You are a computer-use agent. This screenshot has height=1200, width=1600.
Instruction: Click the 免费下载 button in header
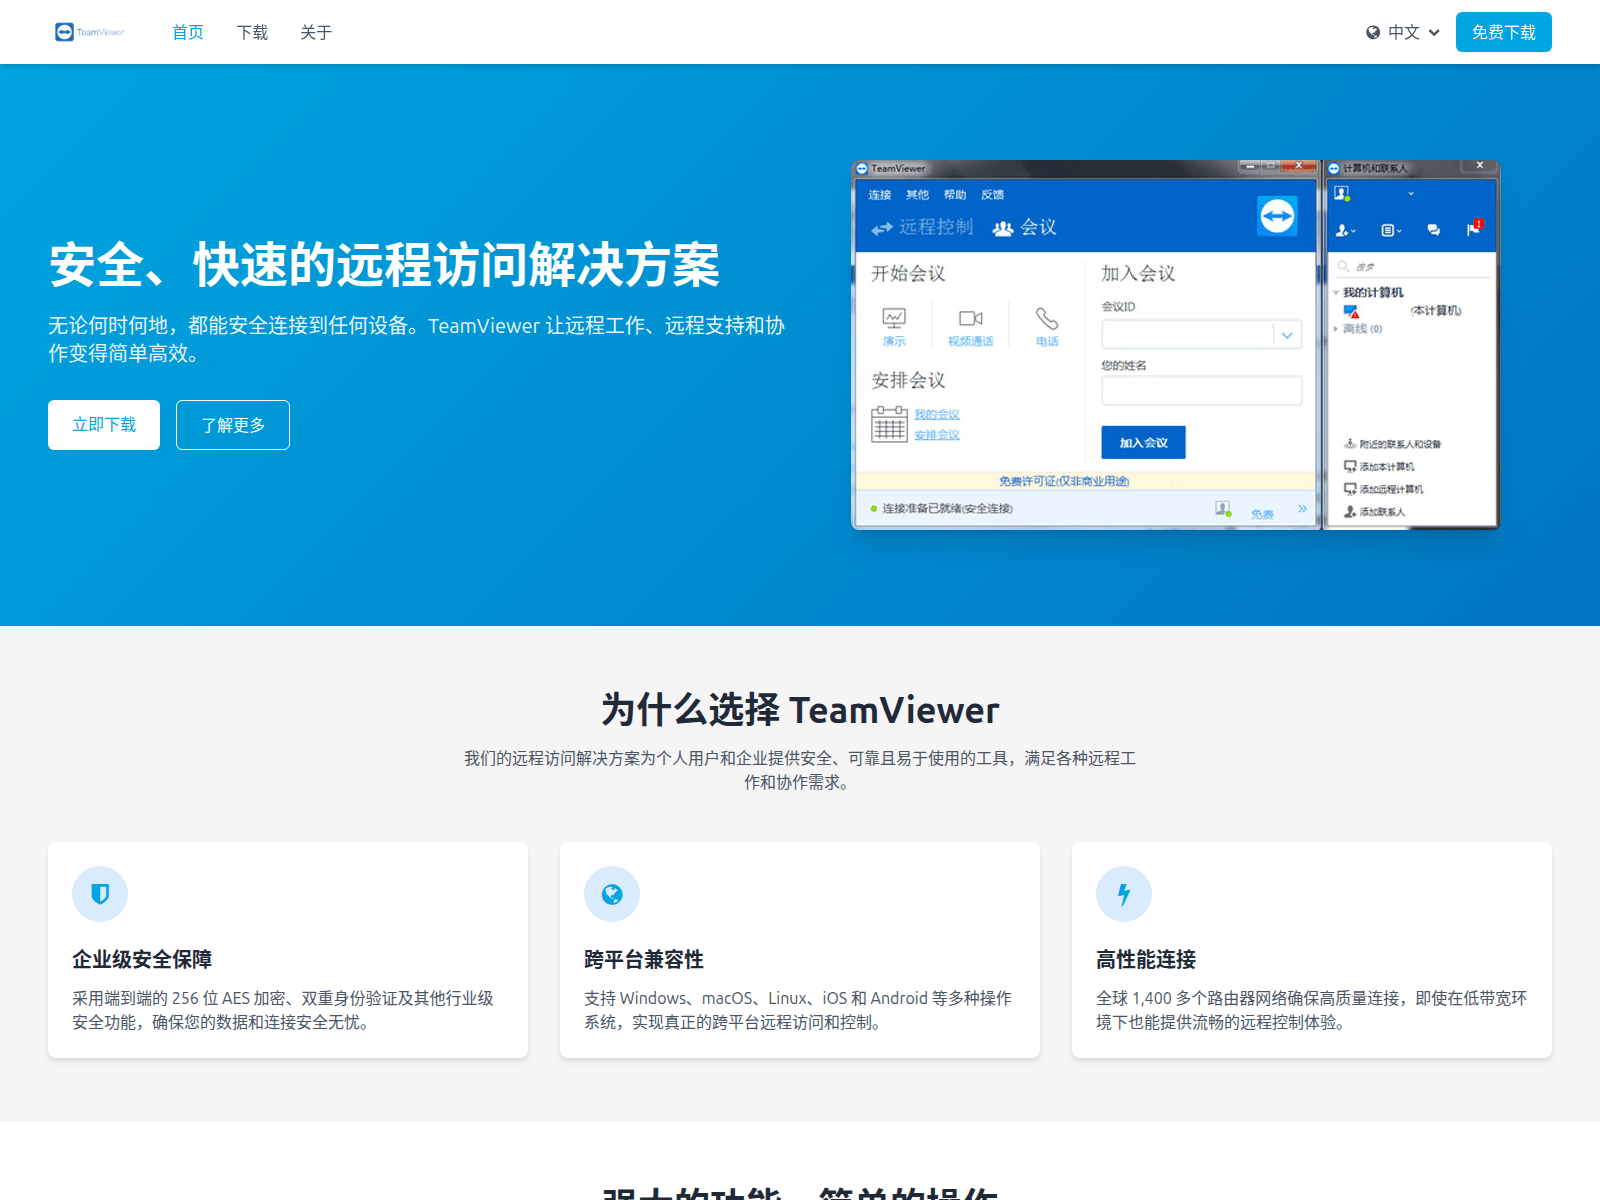click(1504, 32)
